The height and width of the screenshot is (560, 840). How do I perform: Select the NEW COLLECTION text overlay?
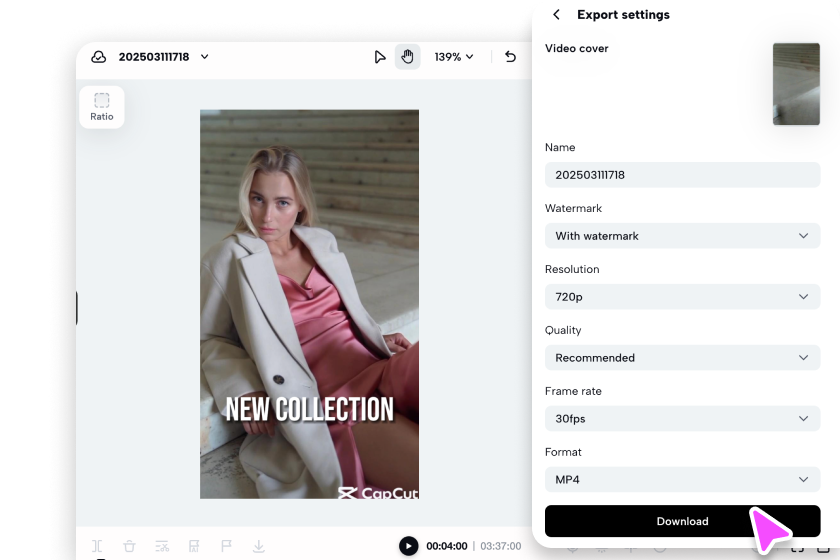(x=310, y=409)
